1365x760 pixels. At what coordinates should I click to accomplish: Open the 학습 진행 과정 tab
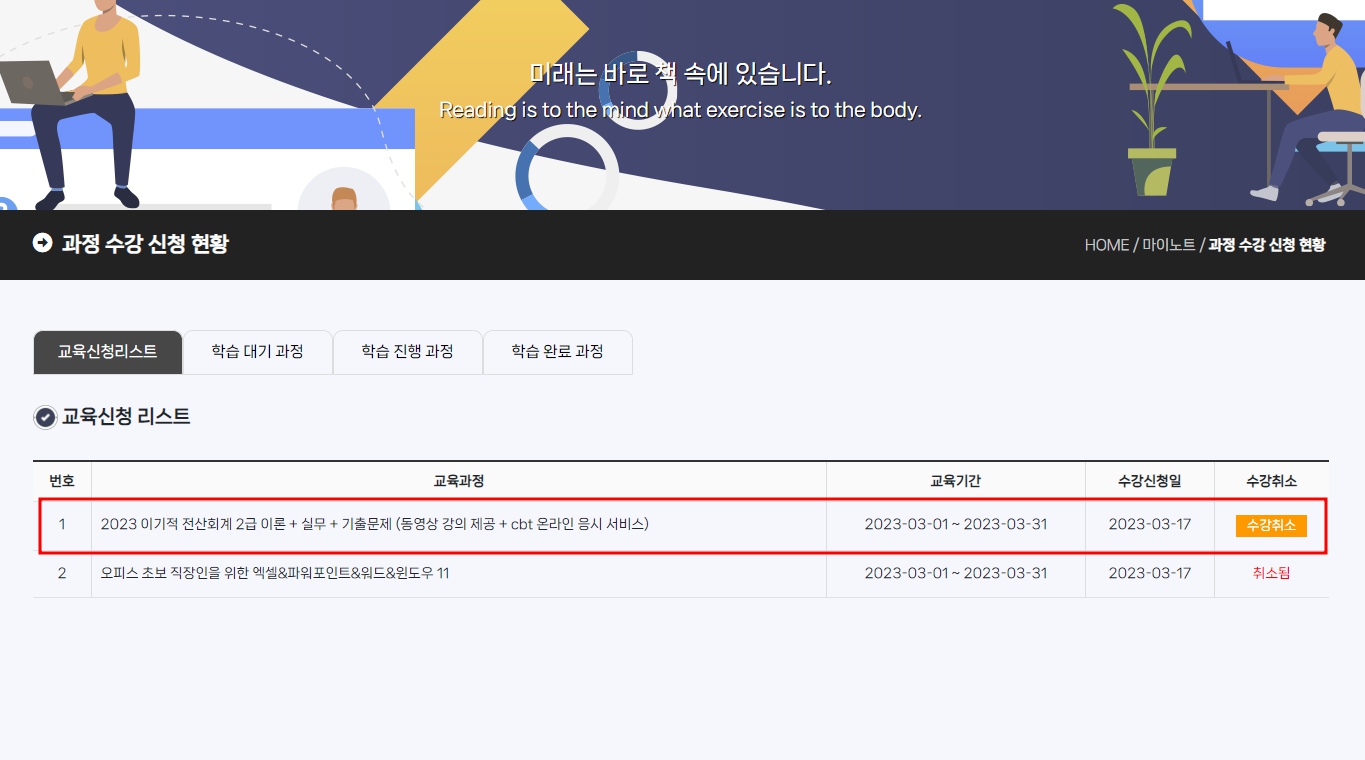pyautogui.click(x=407, y=352)
